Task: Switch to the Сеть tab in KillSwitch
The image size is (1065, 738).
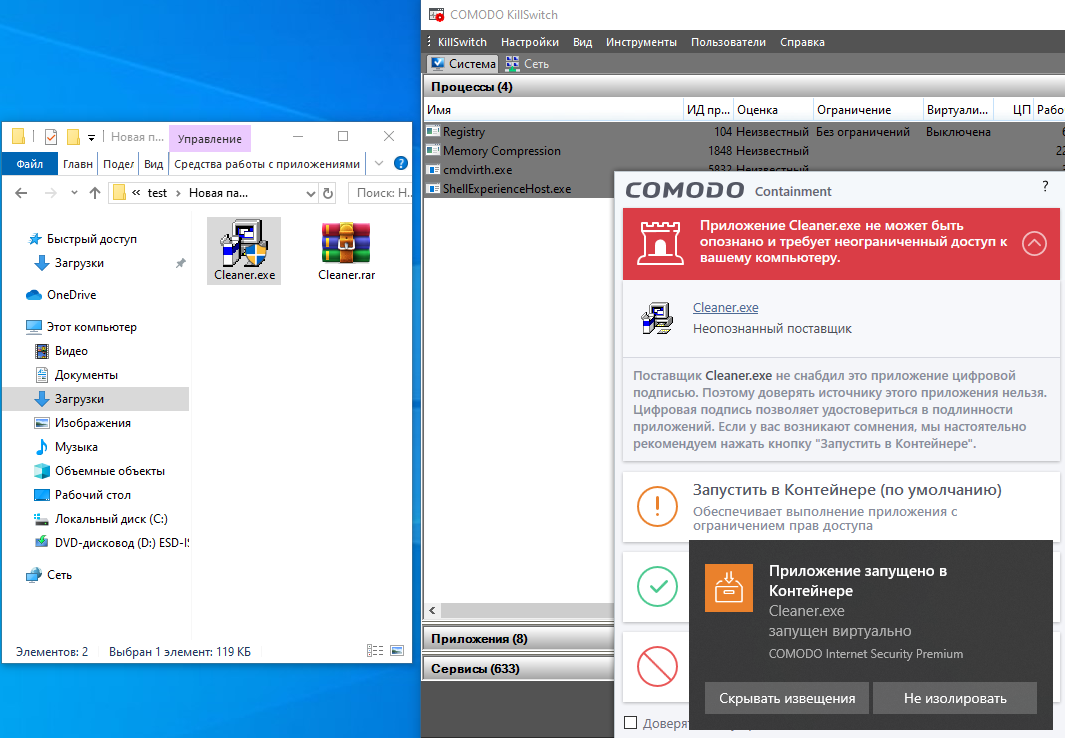Action: pyautogui.click(x=528, y=64)
